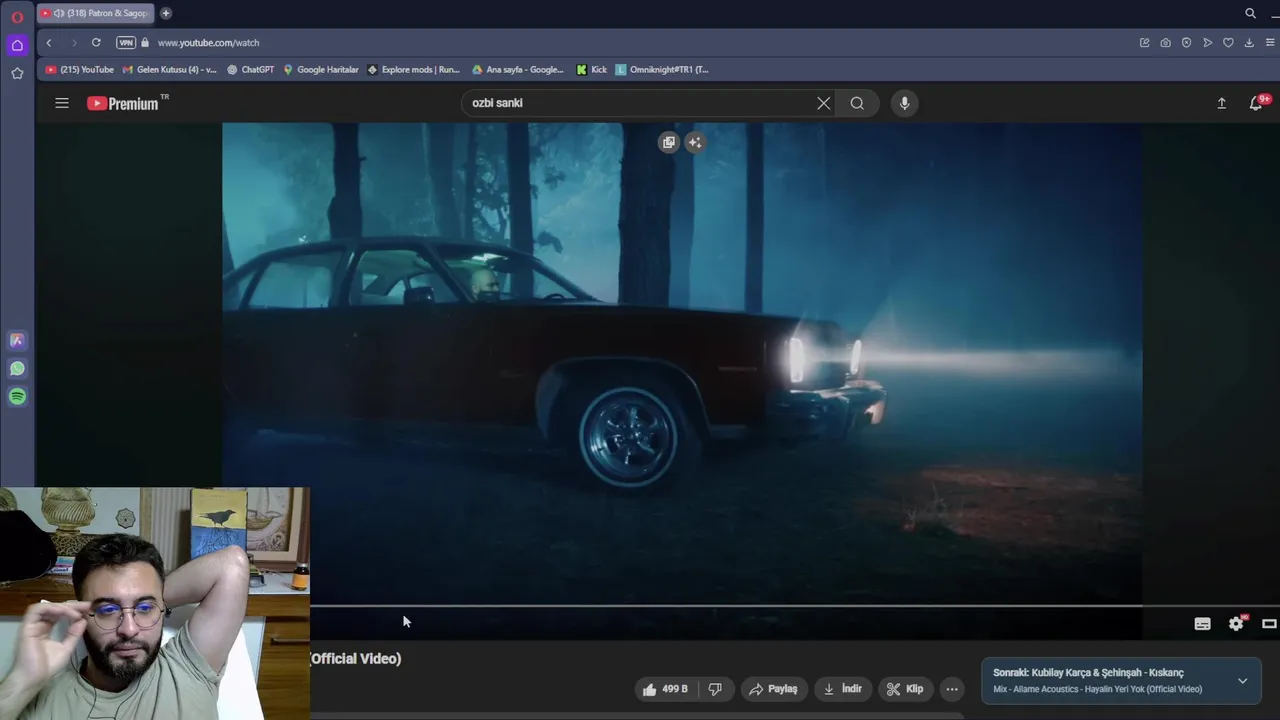Open the Google Haritalar bookmark
Viewport: 1280px width, 720px height.
tap(320, 70)
